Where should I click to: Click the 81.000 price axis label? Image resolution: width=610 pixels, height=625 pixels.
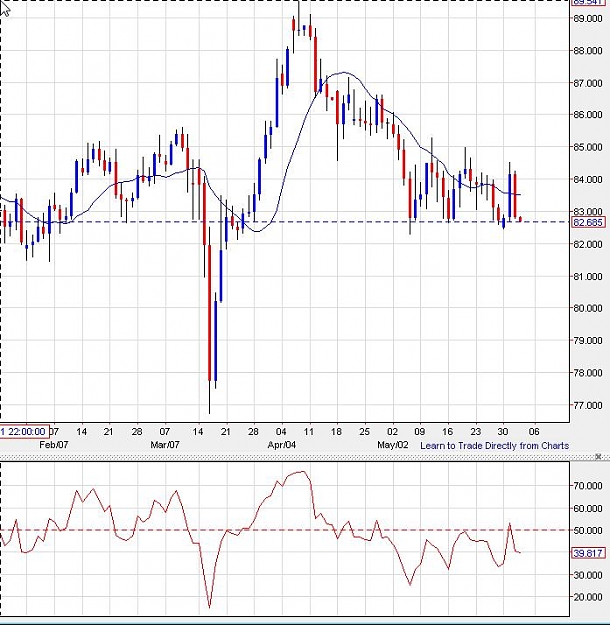point(588,276)
